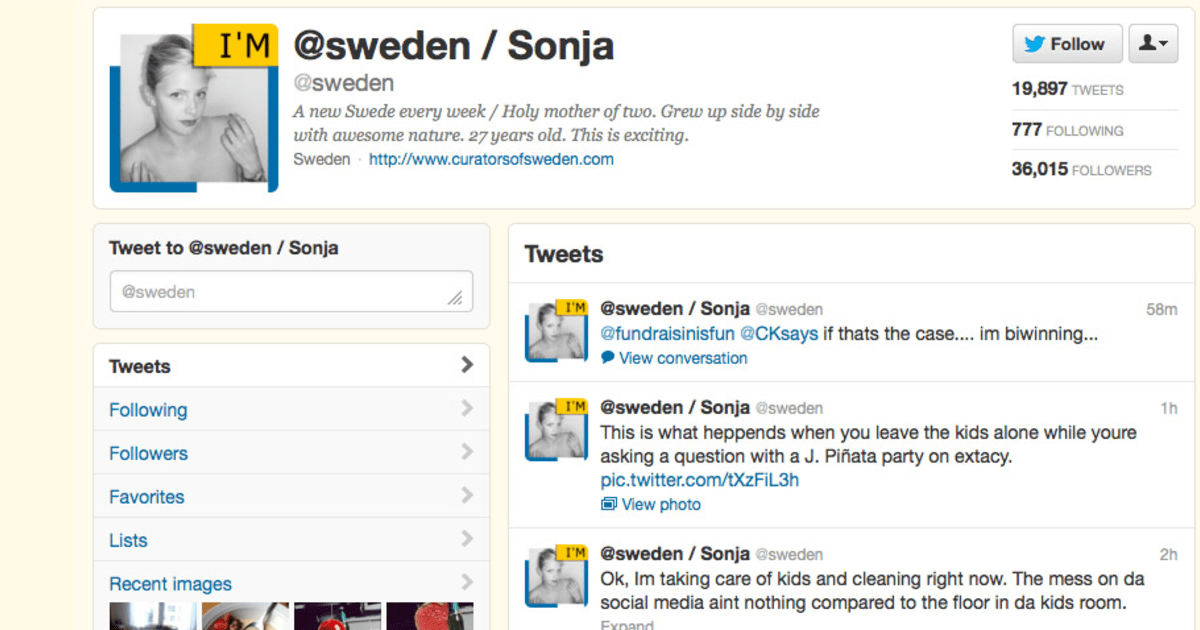The width and height of the screenshot is (1200, 630).
Task: Open the curatorsofsweden.com profile link
Action: 490,159
